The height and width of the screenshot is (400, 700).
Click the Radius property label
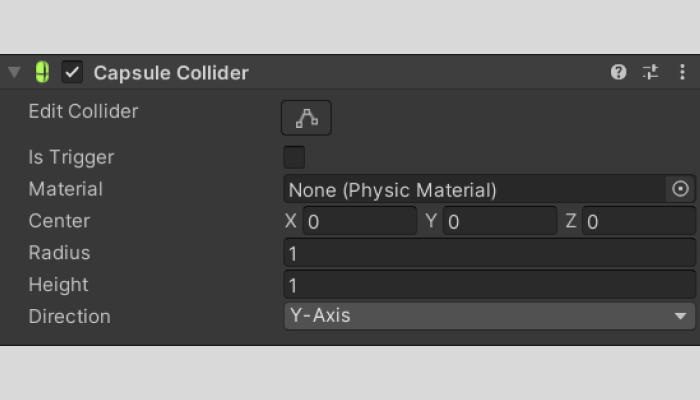click(x=59, y=253)
